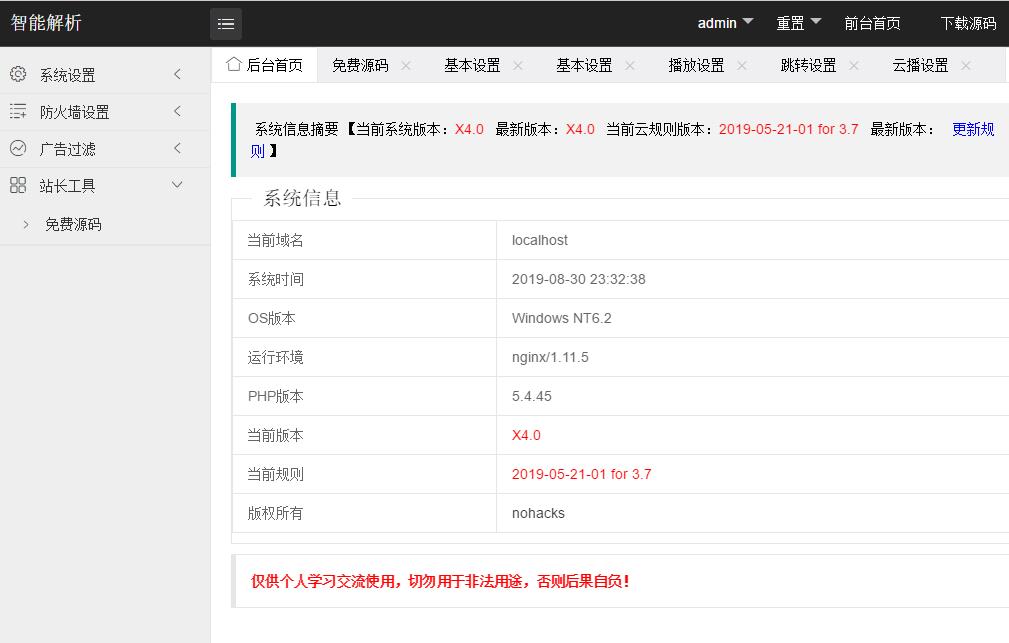Image resolution: width=1009 pixels, height=643 pixels.
Task: Open the admin user dropdown
Action: click(x=725, y=23)
